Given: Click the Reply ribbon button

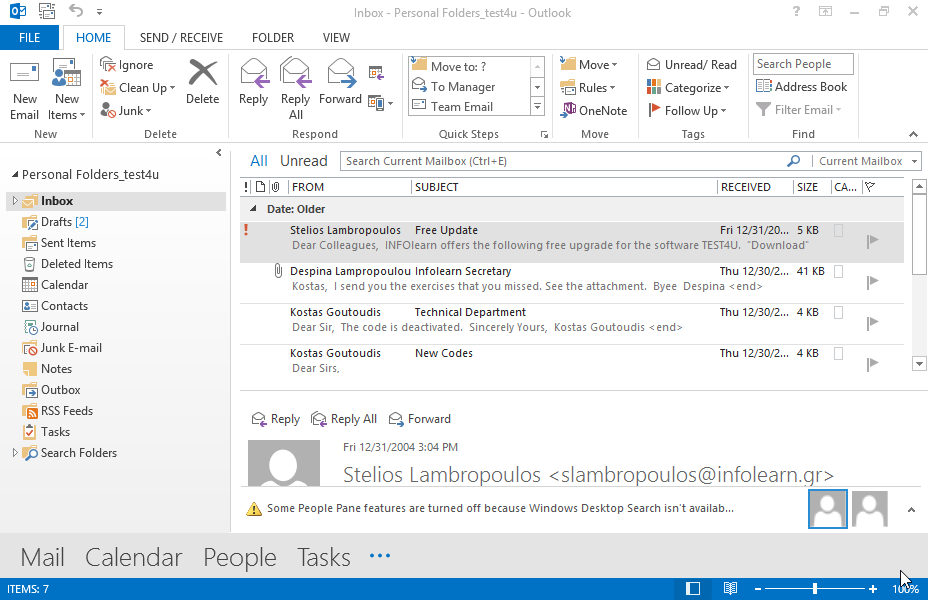Looking at the screenshot, I should coord(253,83).
